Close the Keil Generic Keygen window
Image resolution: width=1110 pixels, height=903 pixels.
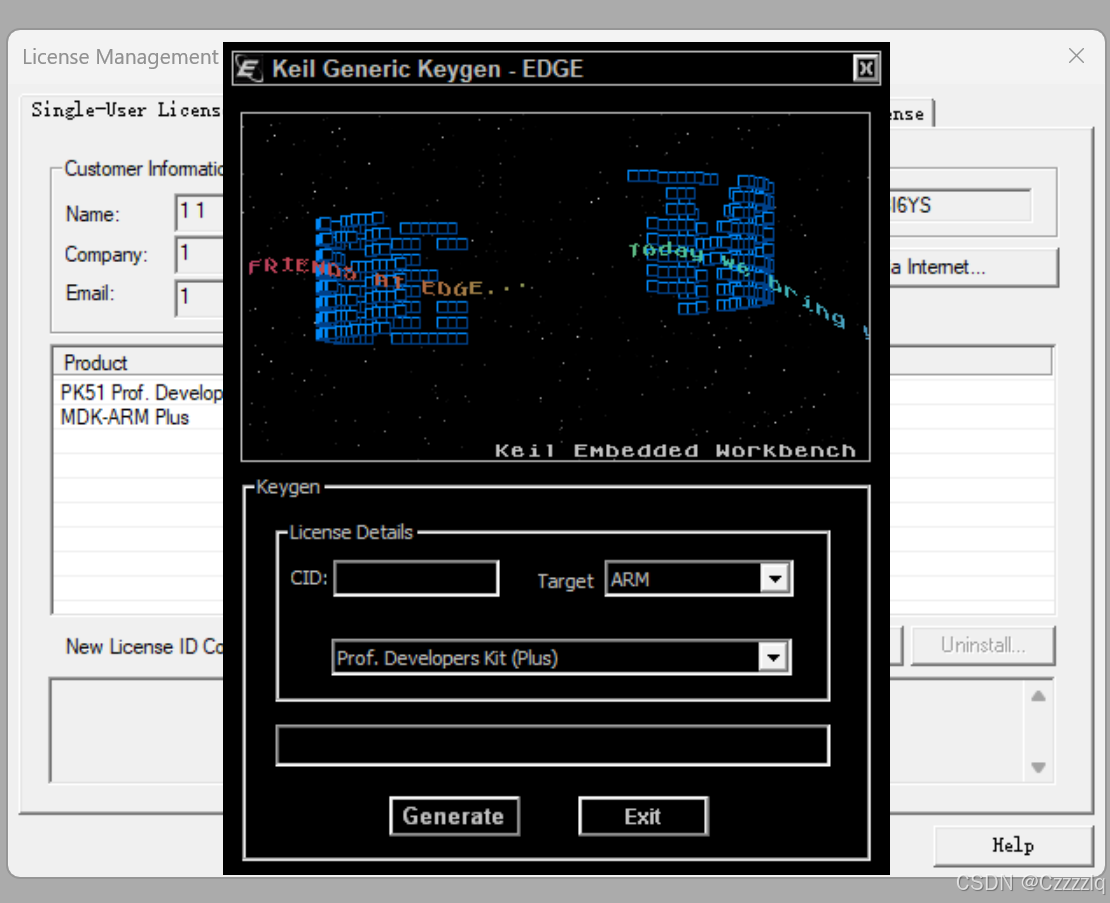pos(866,69)
